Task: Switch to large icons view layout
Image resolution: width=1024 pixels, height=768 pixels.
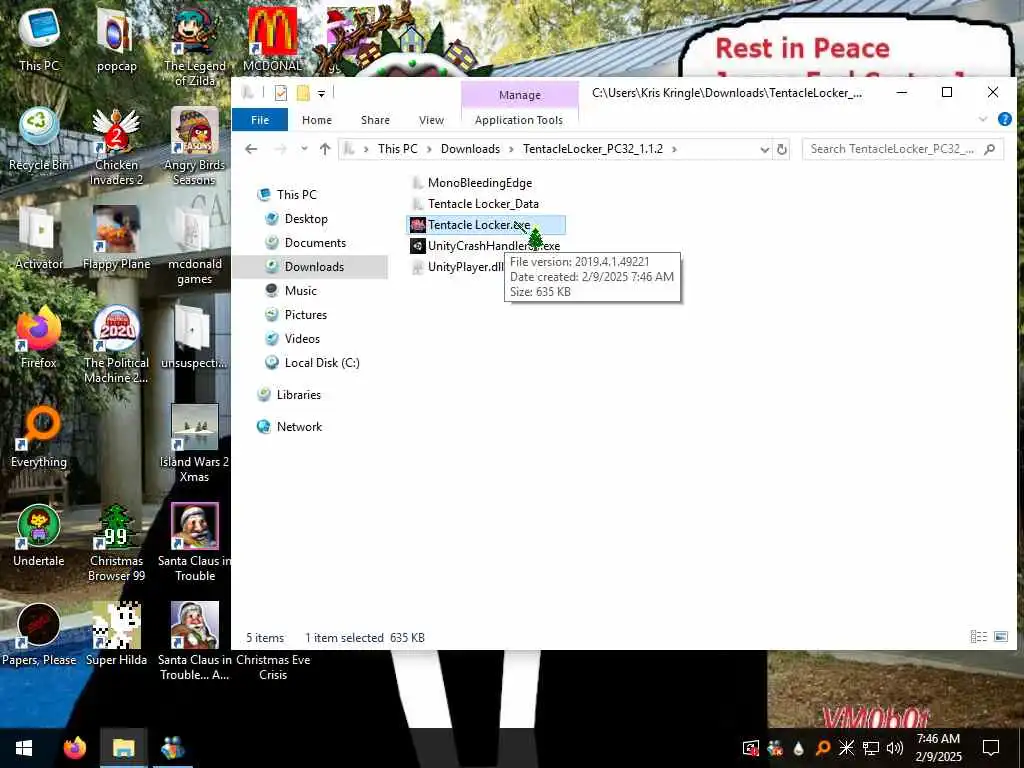Action: [1000, 637]
